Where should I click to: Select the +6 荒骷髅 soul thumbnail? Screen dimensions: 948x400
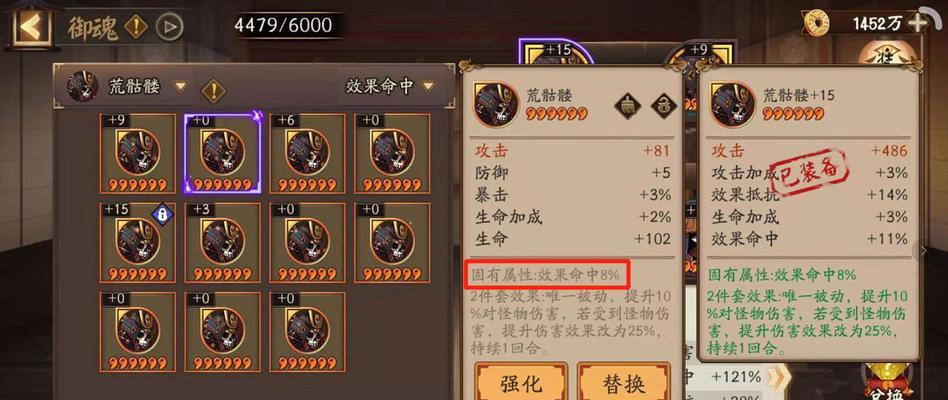point(307,153)
